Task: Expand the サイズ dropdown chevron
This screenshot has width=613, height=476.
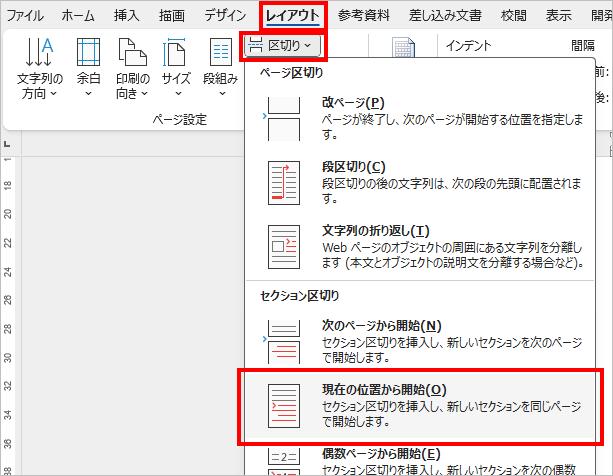Action: [178, 94]
